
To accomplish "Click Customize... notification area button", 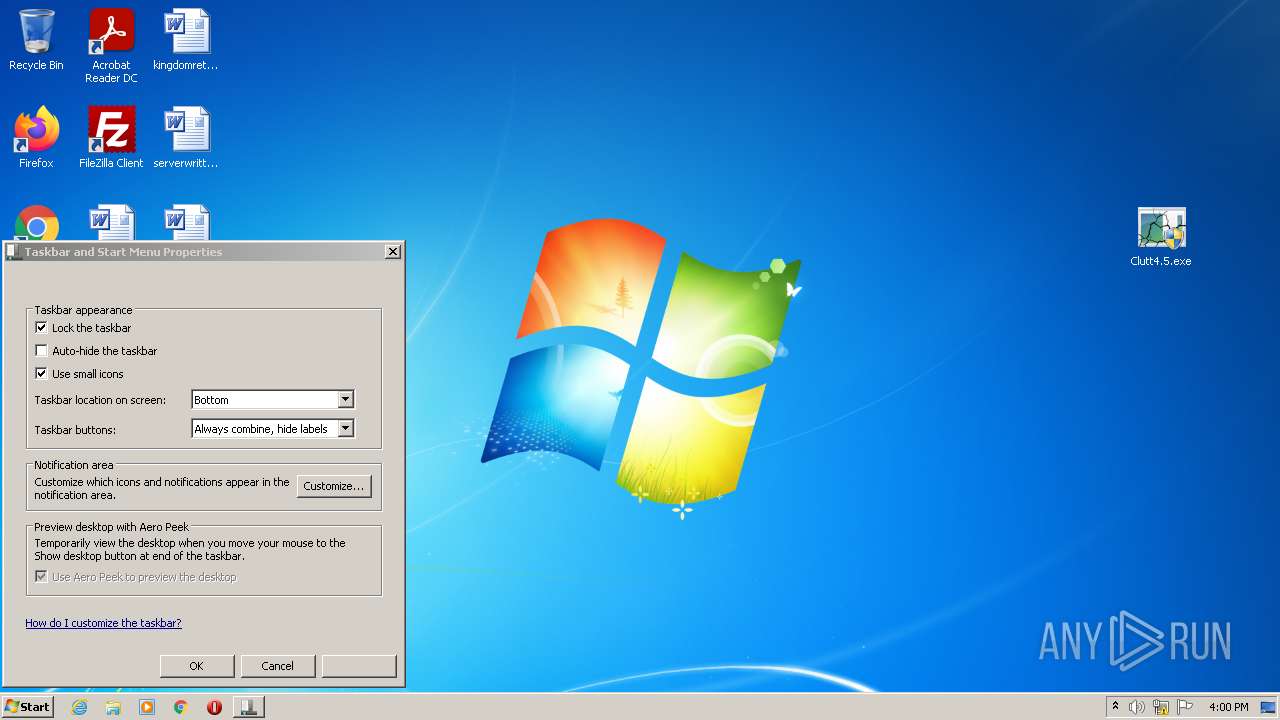I will tap(334, 486).
